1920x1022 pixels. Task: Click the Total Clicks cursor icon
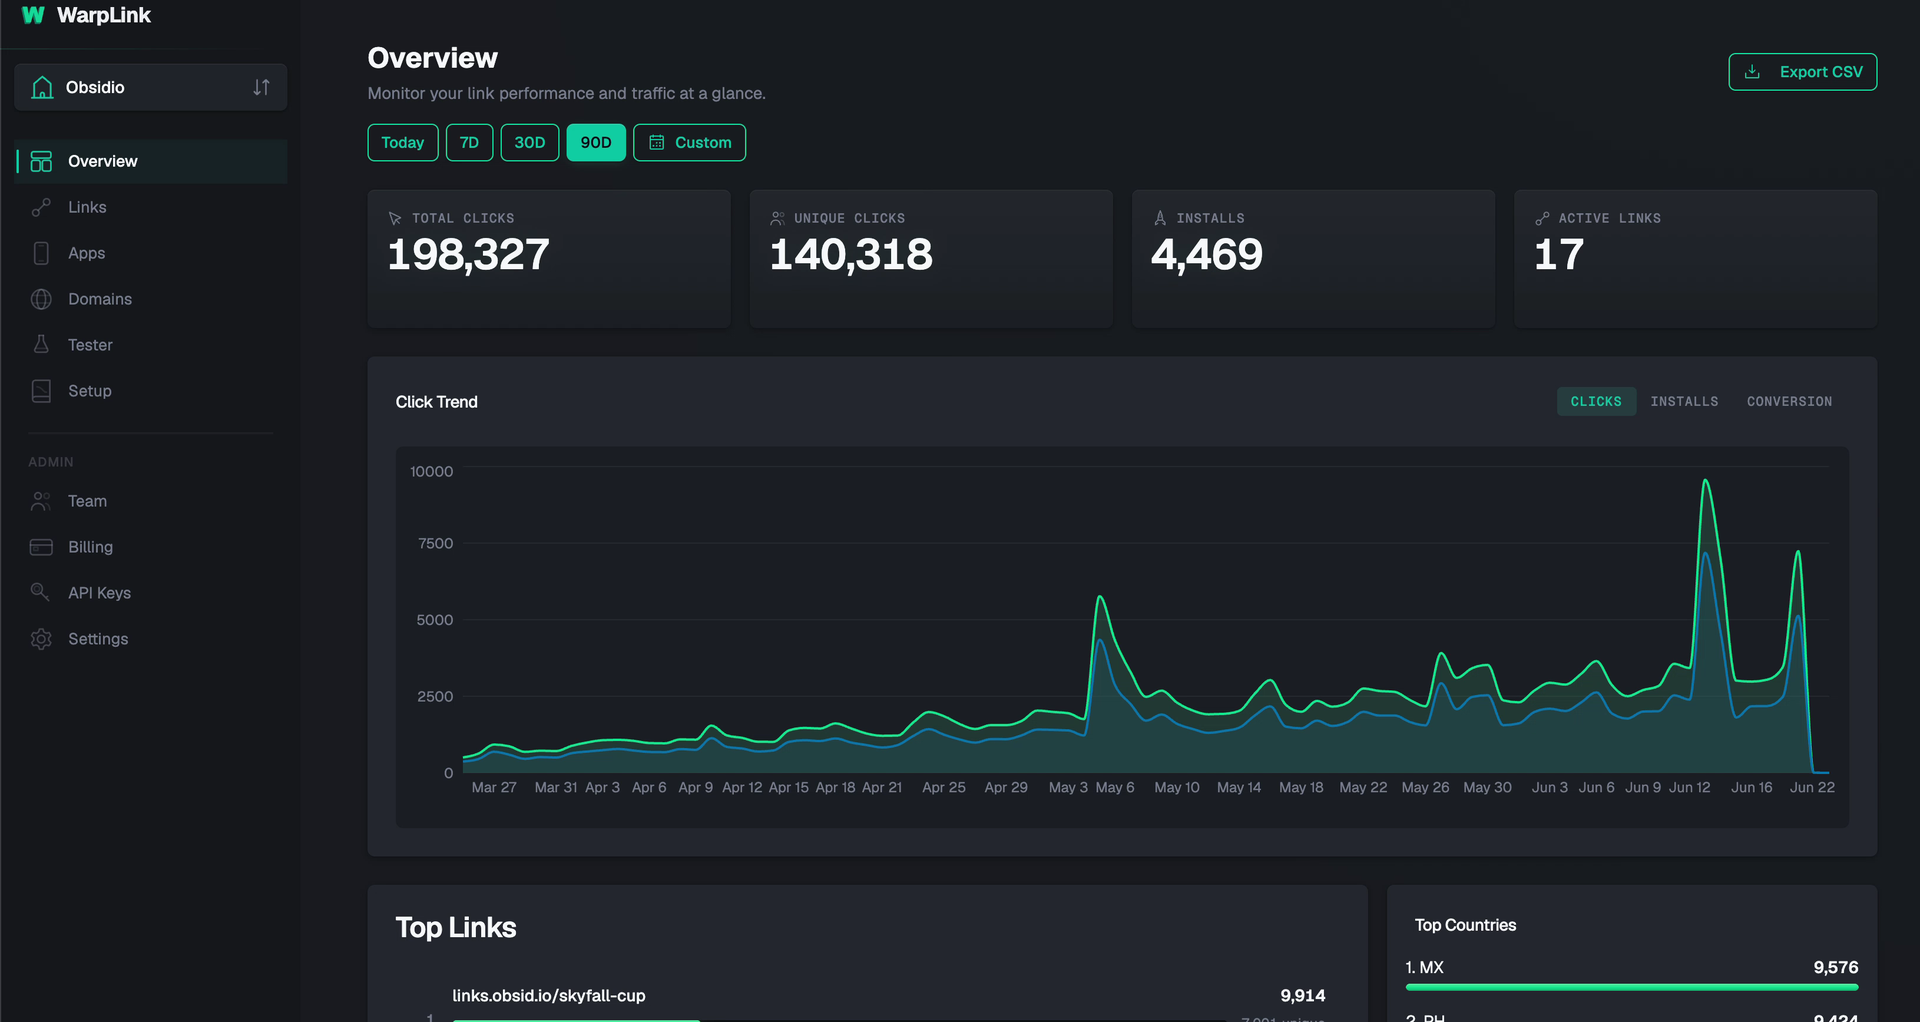pyautogui.click(x=395, y=218)
